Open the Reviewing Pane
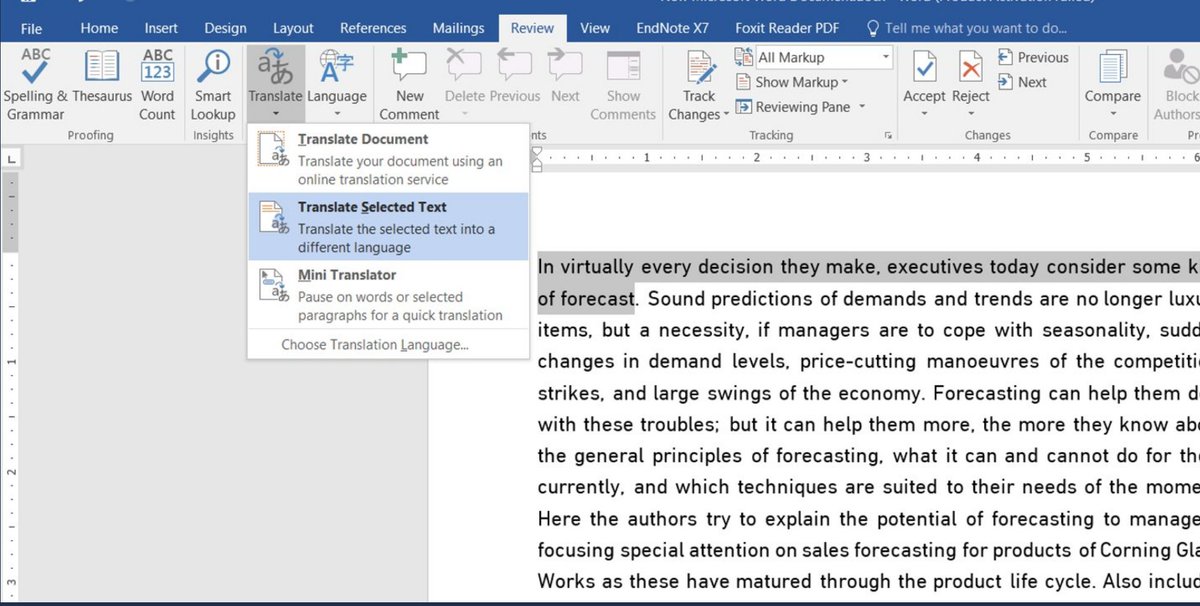This screenshot has width=1200, height=606. tap(793, 107)
